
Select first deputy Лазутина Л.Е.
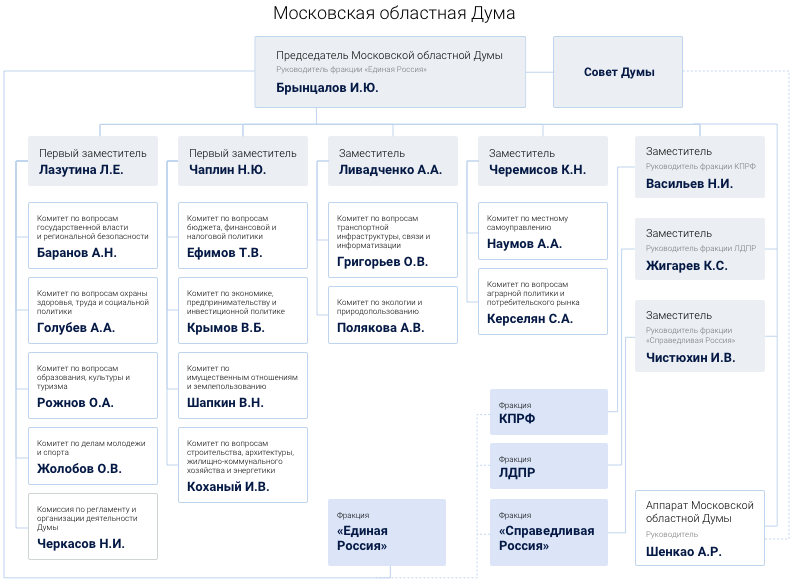pyautogui.click(x=92, y=161)
